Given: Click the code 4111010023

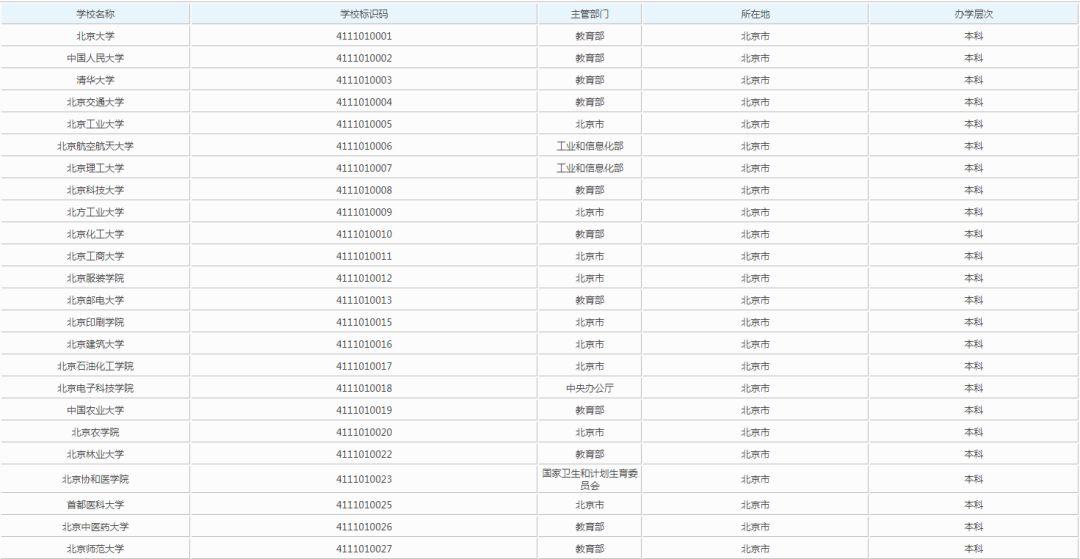Looking at the screenshot, I should 364,479.
